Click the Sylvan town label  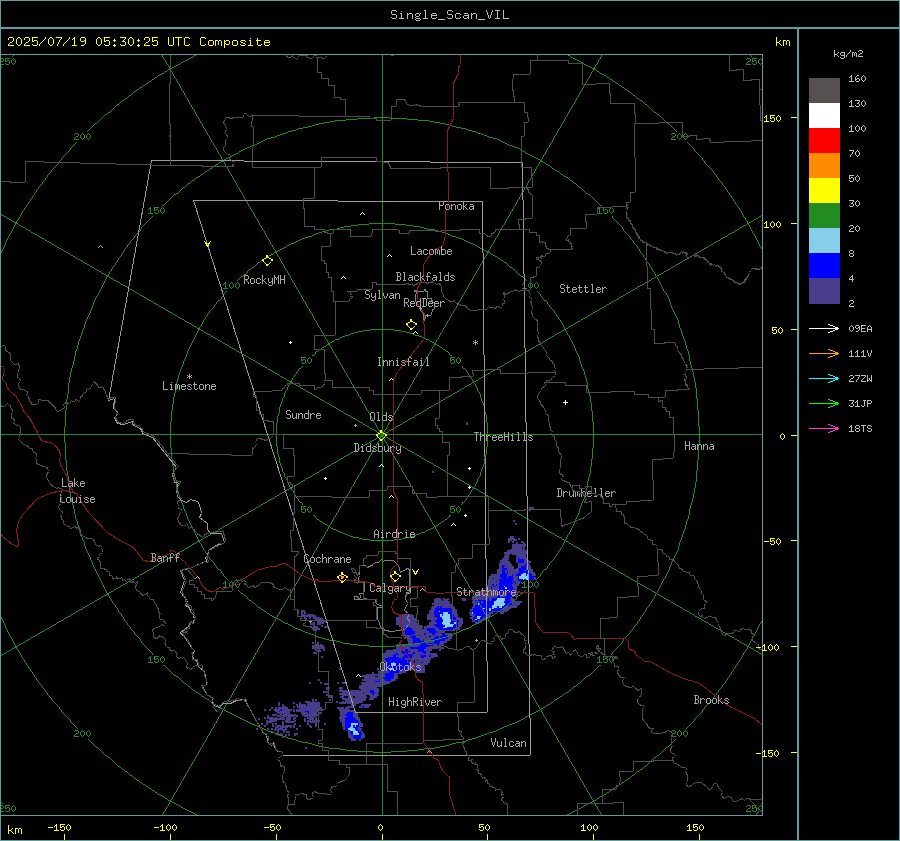pyautogui.click(x=382, y=295)
